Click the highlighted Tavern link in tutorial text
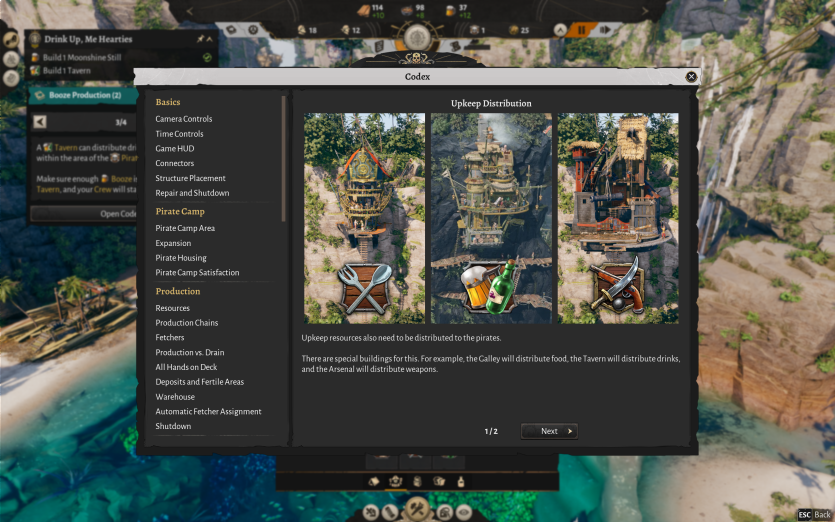Viewport: 835px width, 522px height. [66, 148]
